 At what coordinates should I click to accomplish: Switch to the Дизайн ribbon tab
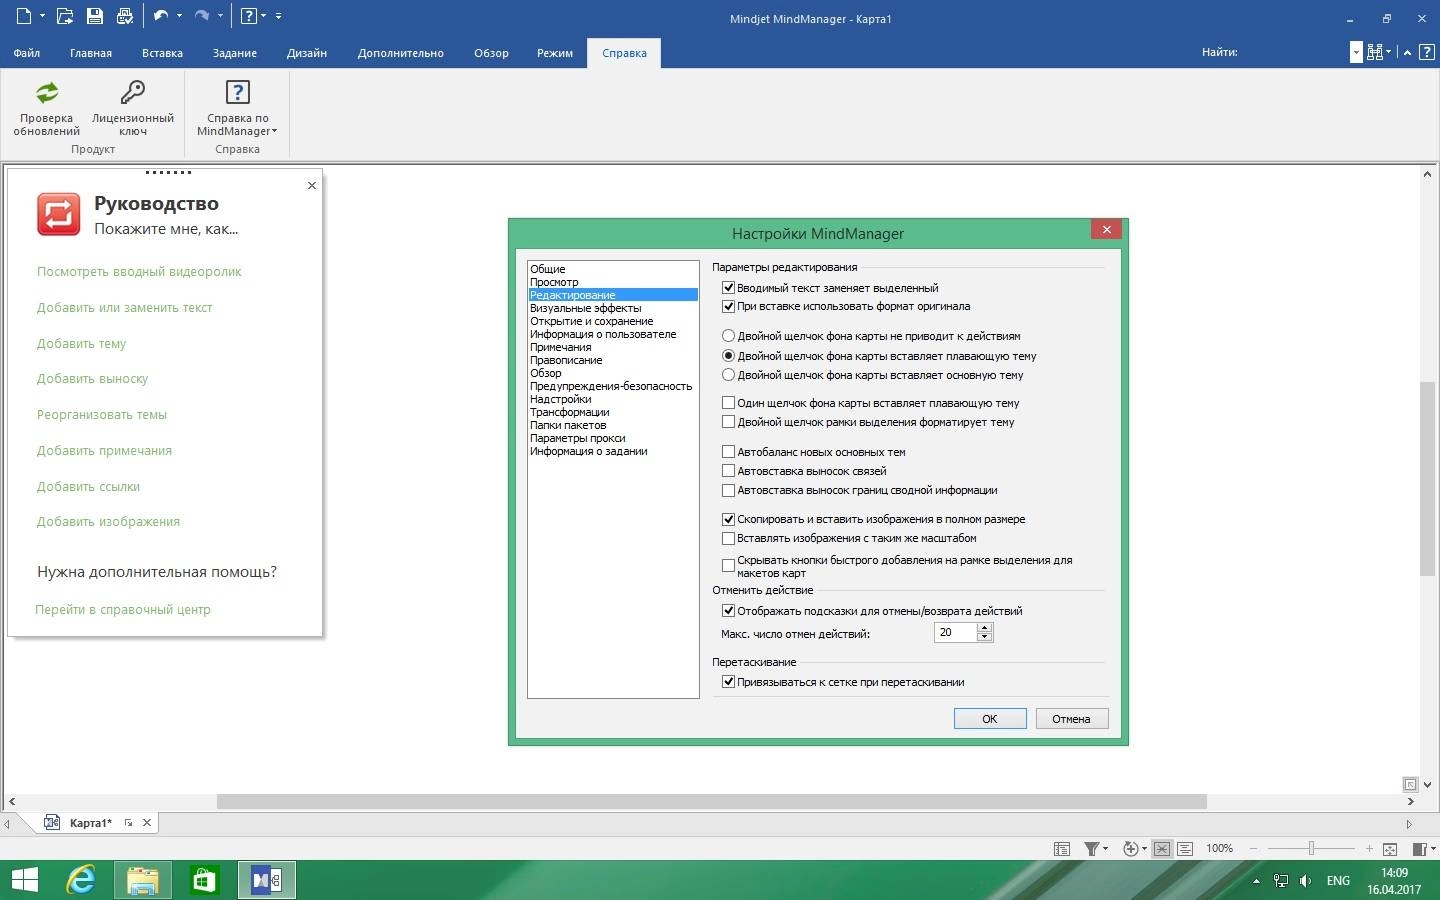(307, 53)
